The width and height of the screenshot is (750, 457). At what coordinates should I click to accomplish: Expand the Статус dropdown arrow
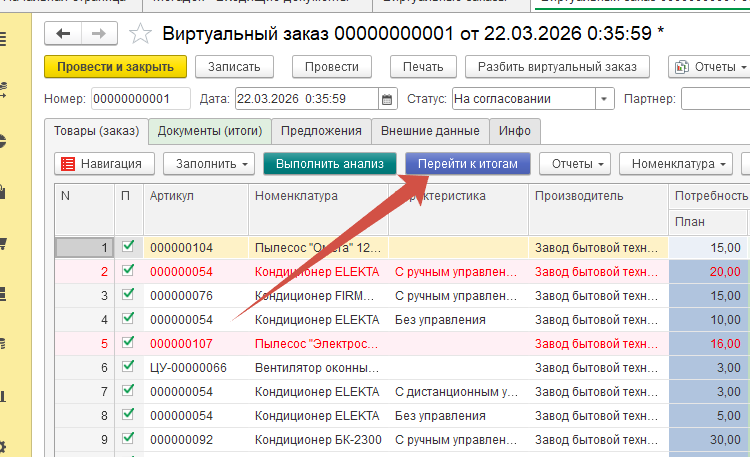tap(604, 99)
